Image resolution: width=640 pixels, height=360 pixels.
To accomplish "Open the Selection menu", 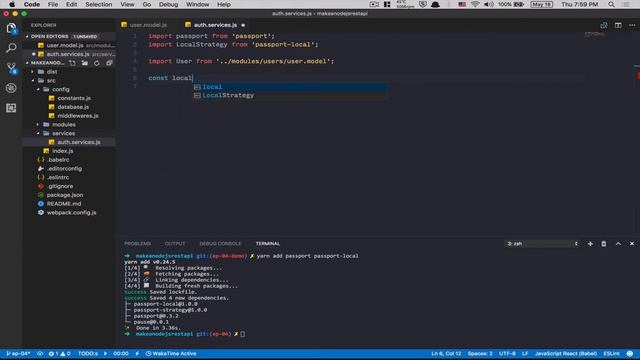I will click(x=98, y=4).
